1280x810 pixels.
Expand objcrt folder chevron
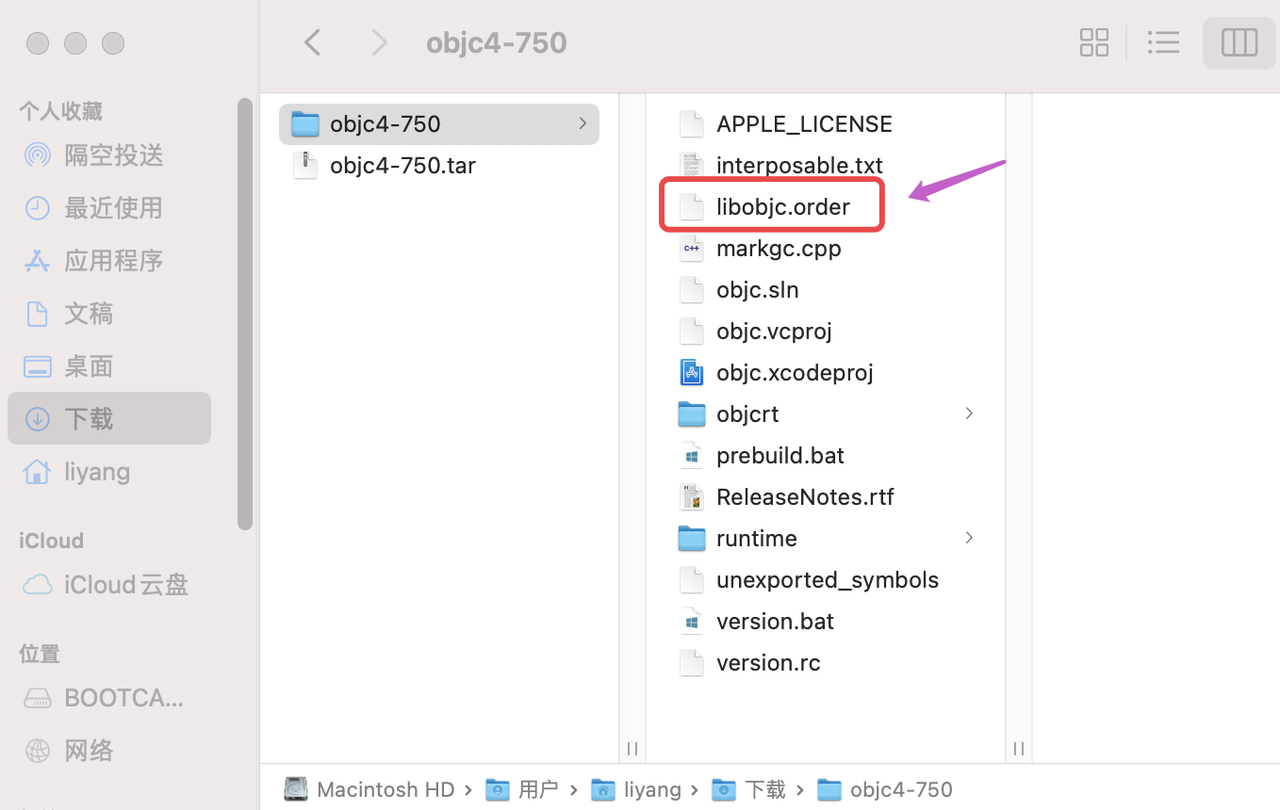969,414
